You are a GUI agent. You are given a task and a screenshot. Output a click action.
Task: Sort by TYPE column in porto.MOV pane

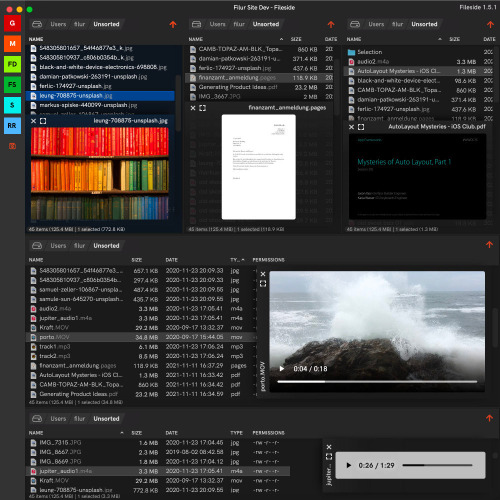pos(237,260)
